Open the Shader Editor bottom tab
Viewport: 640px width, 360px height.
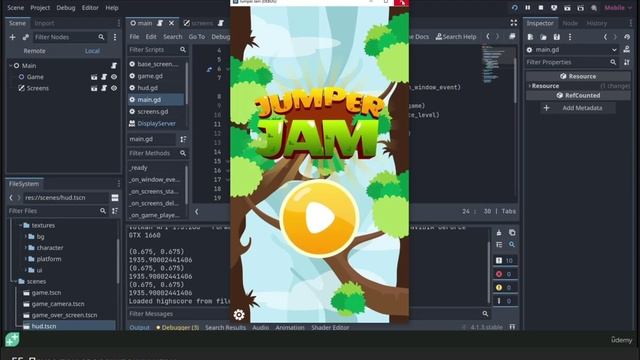[x=330, y=327]
